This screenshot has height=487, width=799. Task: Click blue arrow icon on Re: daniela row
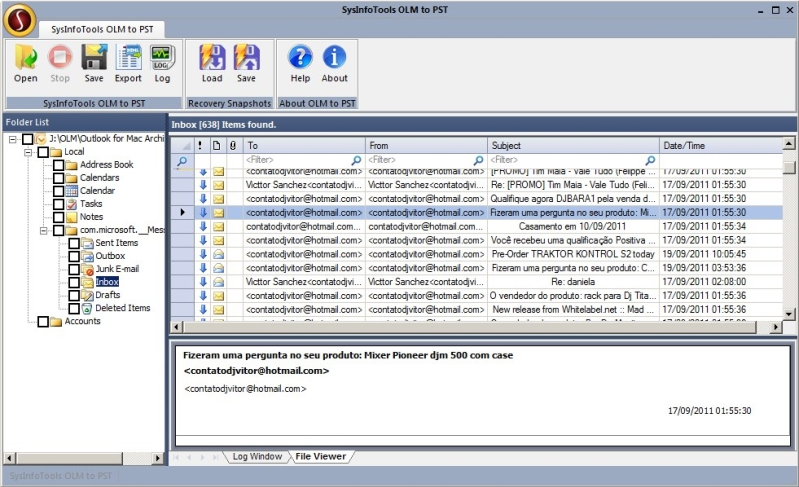click(203, 282)
